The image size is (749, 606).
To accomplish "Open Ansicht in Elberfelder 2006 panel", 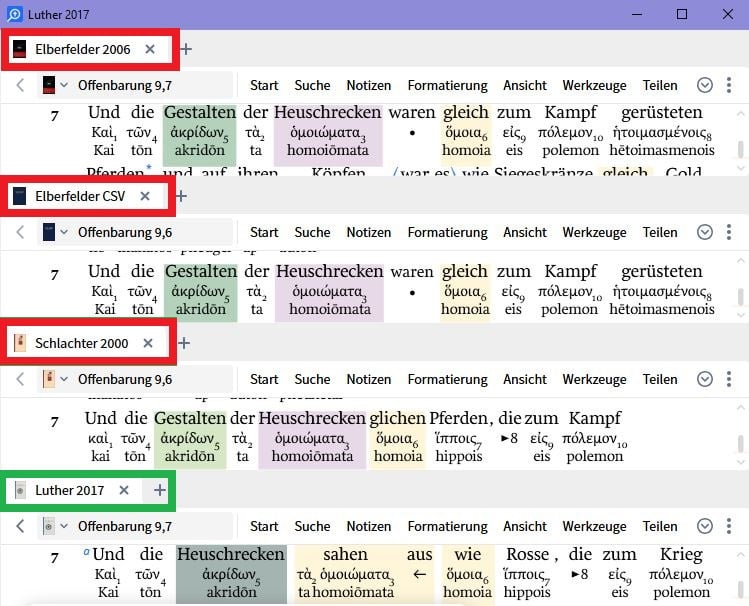I will pos(525,85).
